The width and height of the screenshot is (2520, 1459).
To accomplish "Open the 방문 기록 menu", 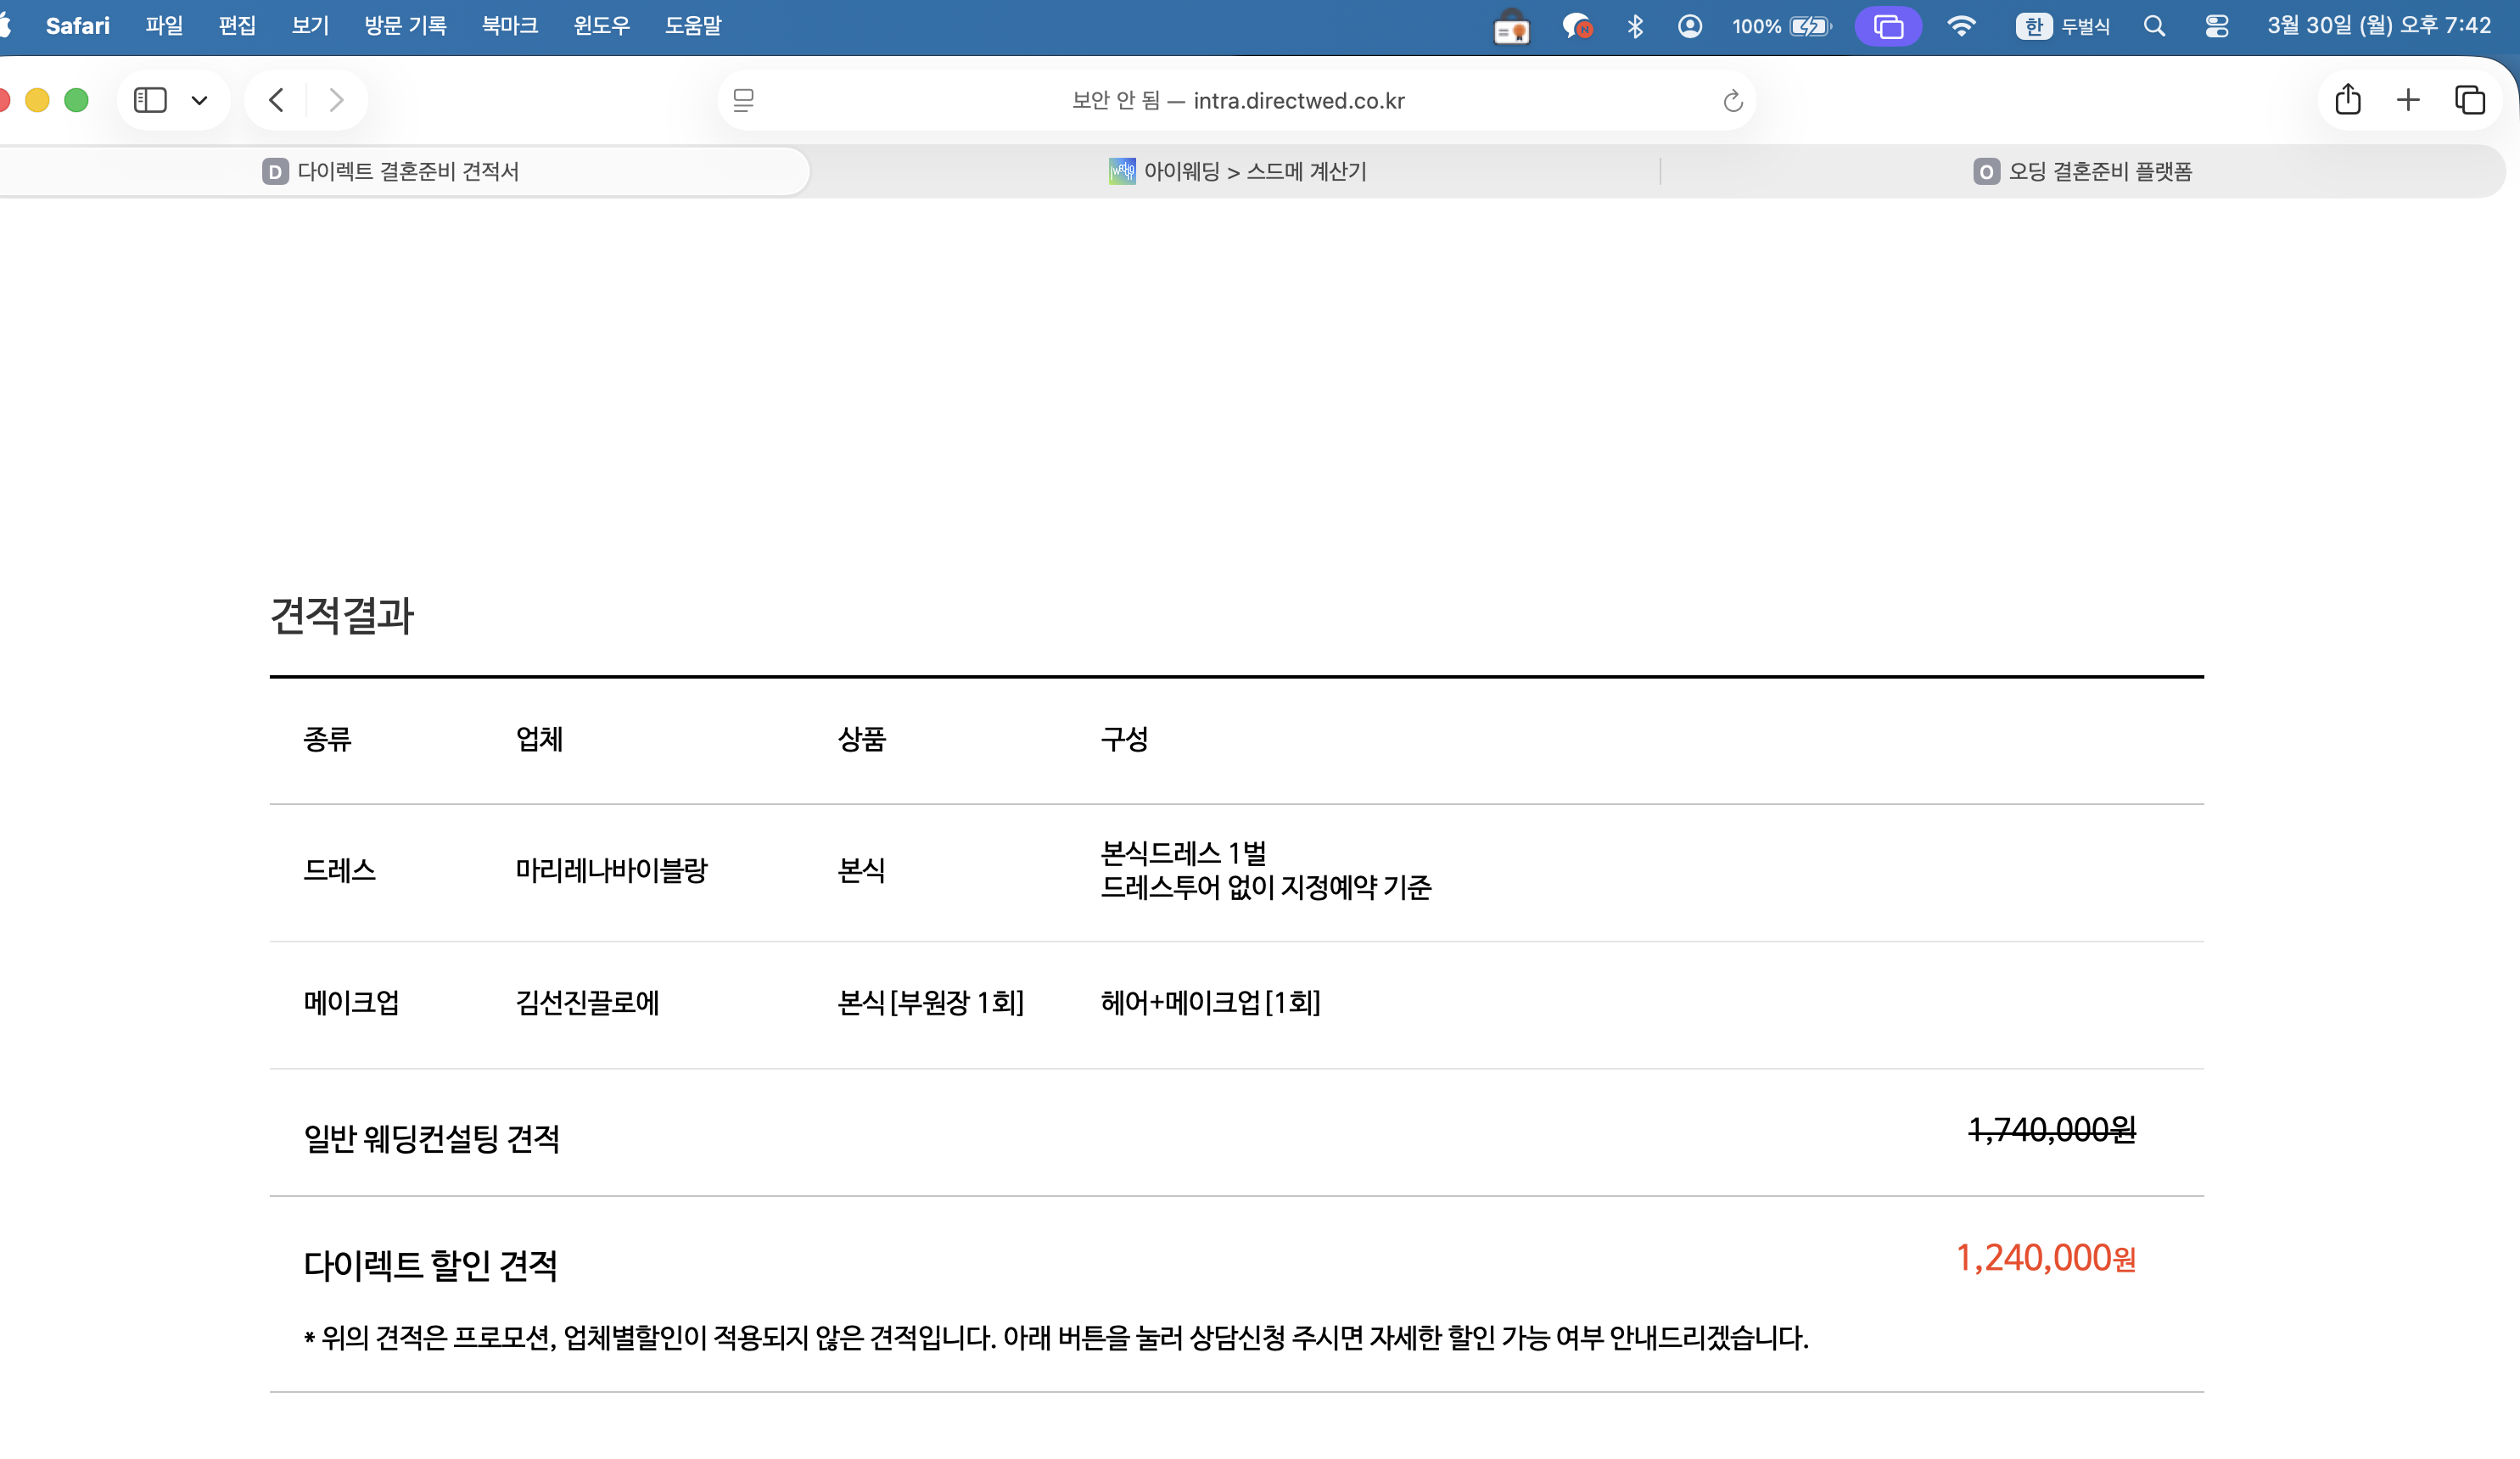I will [x=406, y=26].
